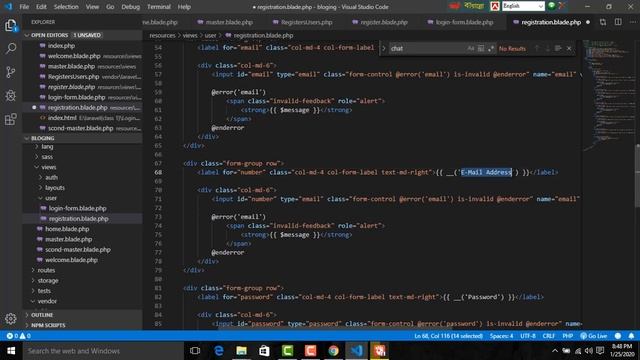Toggle Match Case in find widget

pyautogui.click(x=471, y=48)
